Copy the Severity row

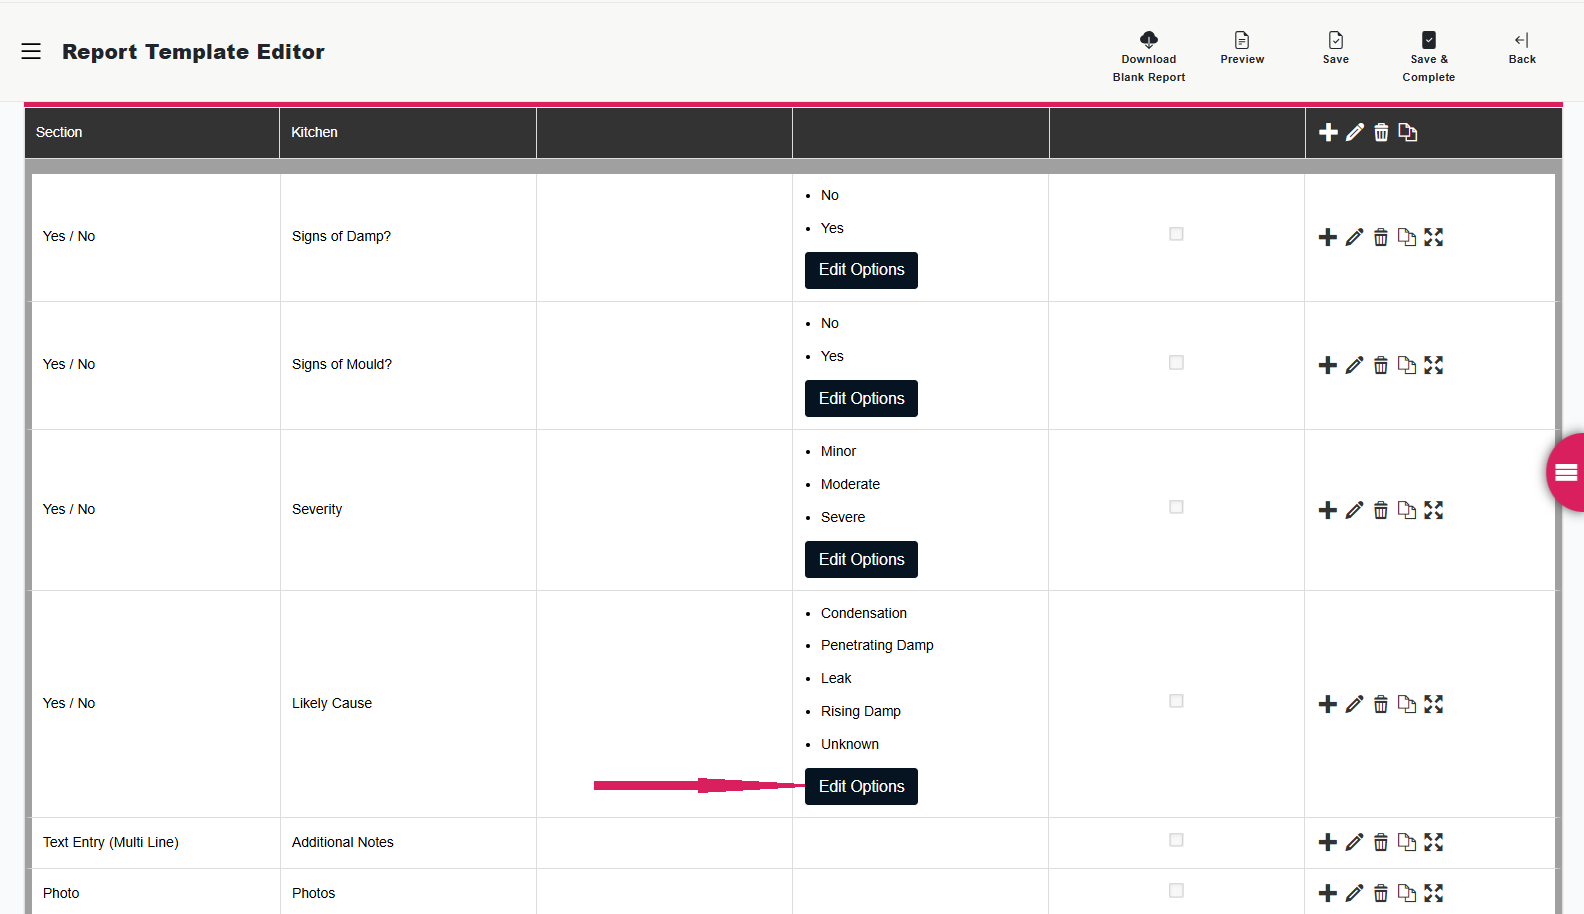pyautogui.click(x=1407, y=510)
